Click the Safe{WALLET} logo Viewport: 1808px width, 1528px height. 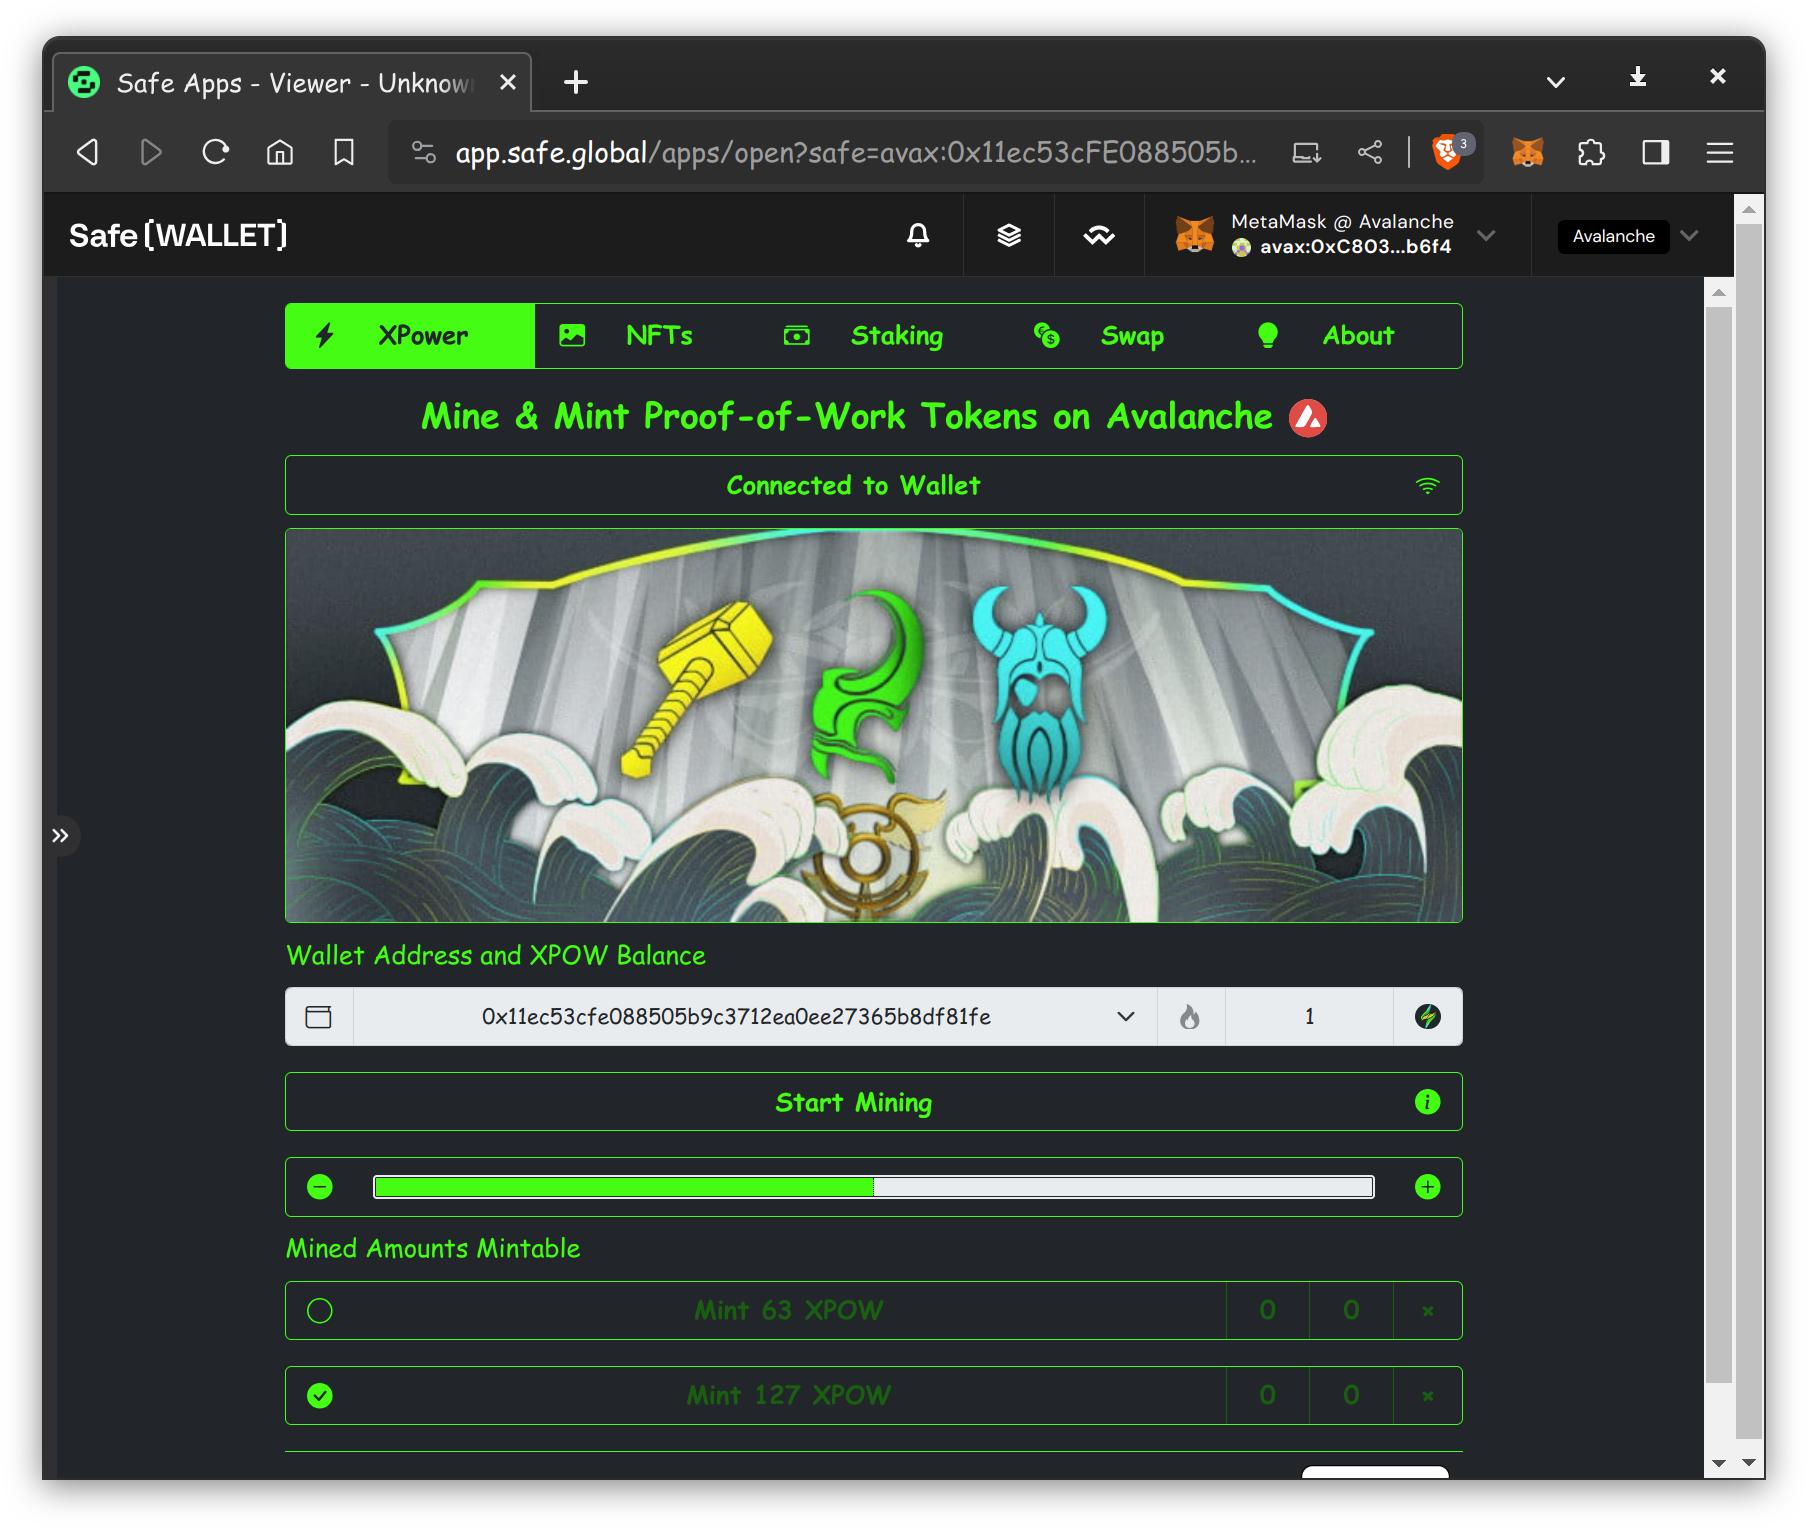coord(178,235)
